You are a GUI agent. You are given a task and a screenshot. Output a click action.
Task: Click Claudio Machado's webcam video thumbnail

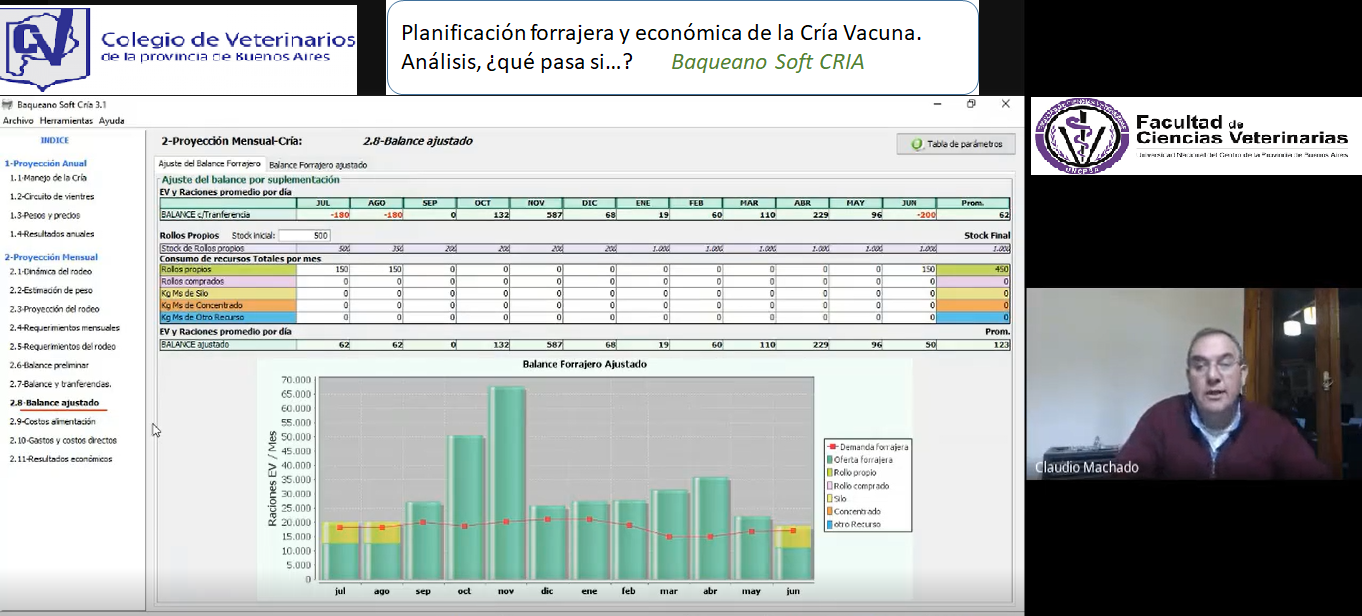(x=1193, y=383)
